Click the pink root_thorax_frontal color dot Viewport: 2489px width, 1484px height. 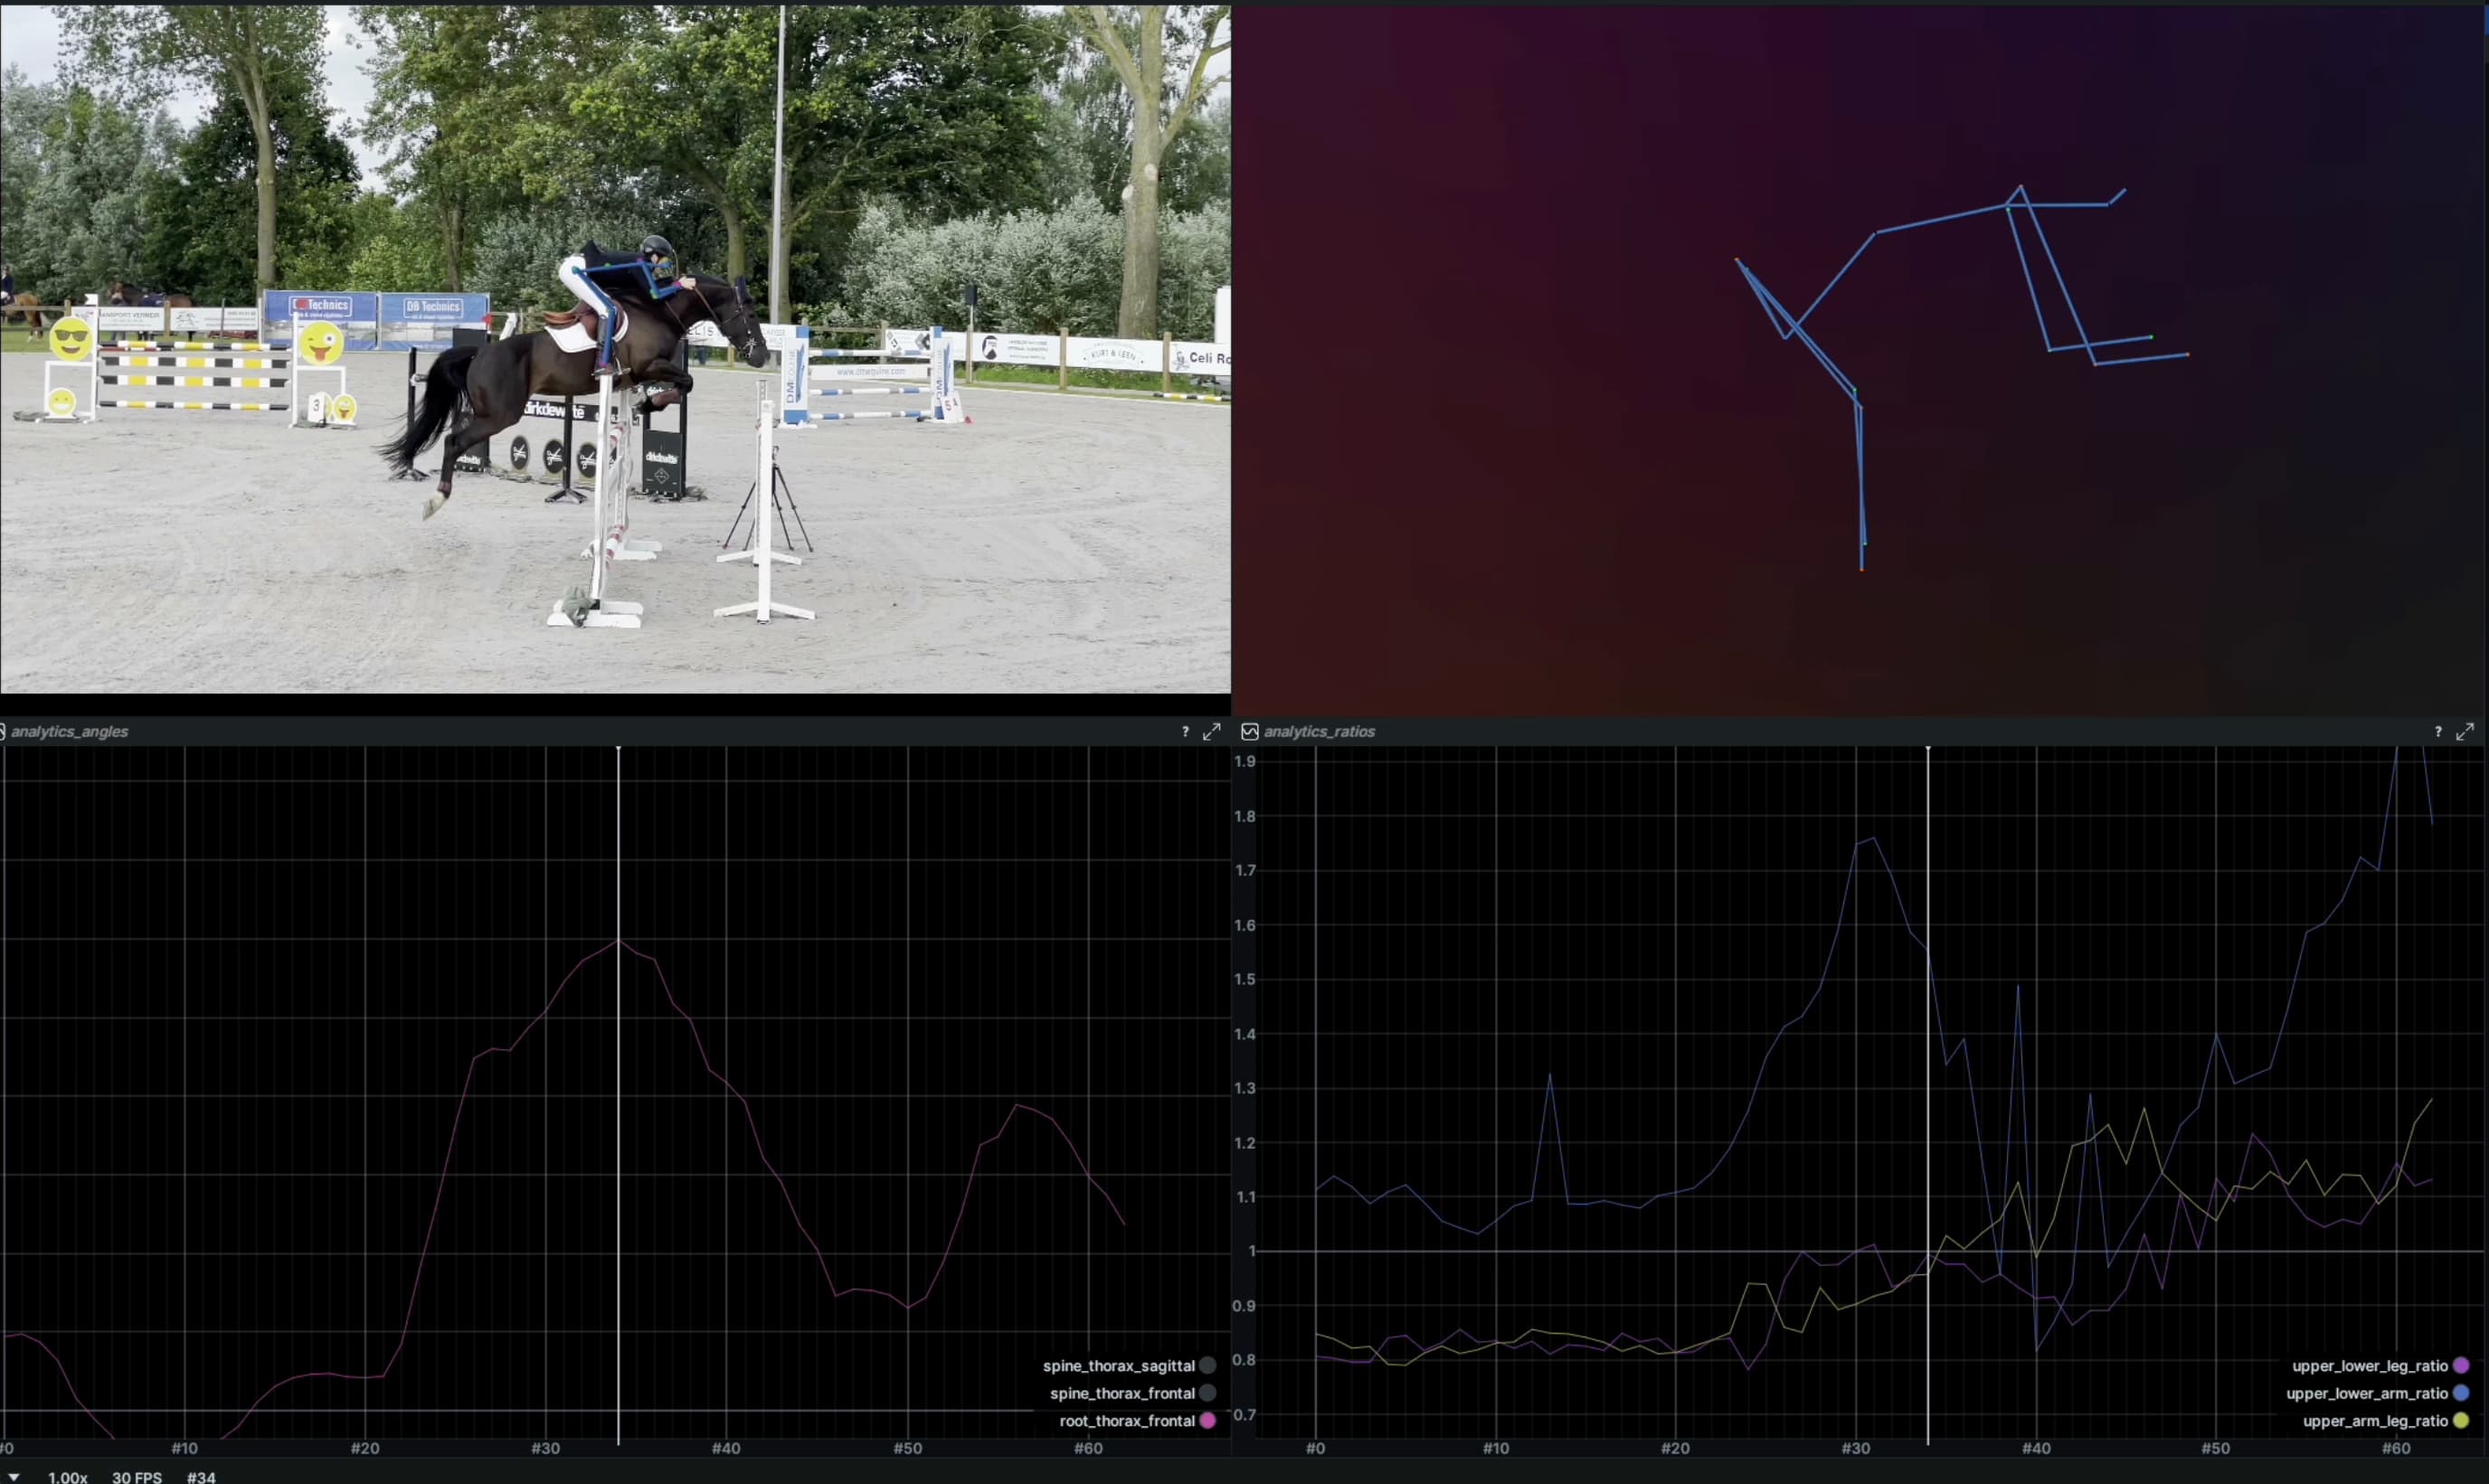pos(1207,1420)
